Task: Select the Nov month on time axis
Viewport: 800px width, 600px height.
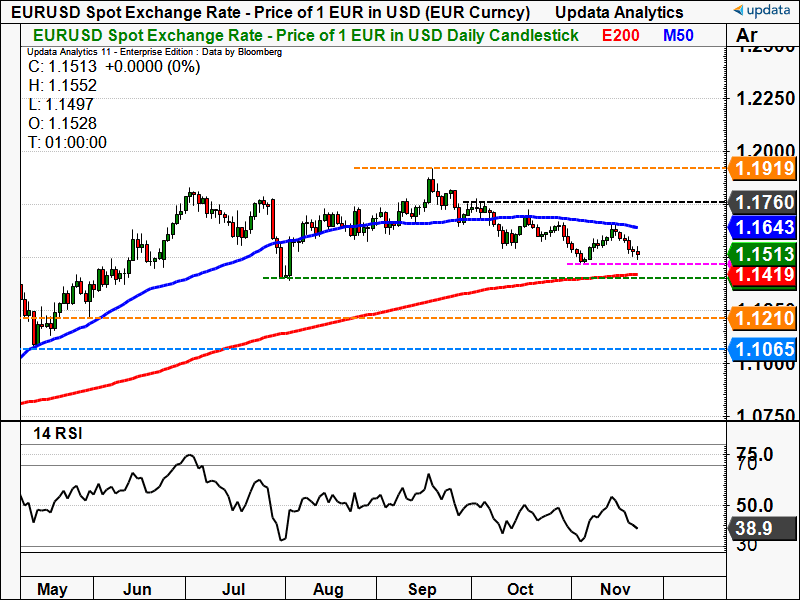Action: point(614,589)
